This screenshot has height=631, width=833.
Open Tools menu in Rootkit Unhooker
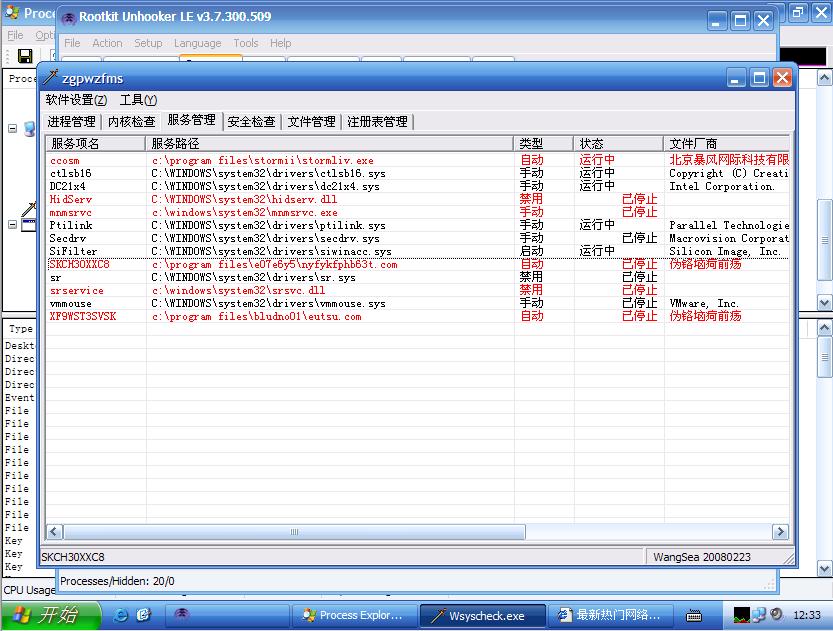click(x=246, y=43)
